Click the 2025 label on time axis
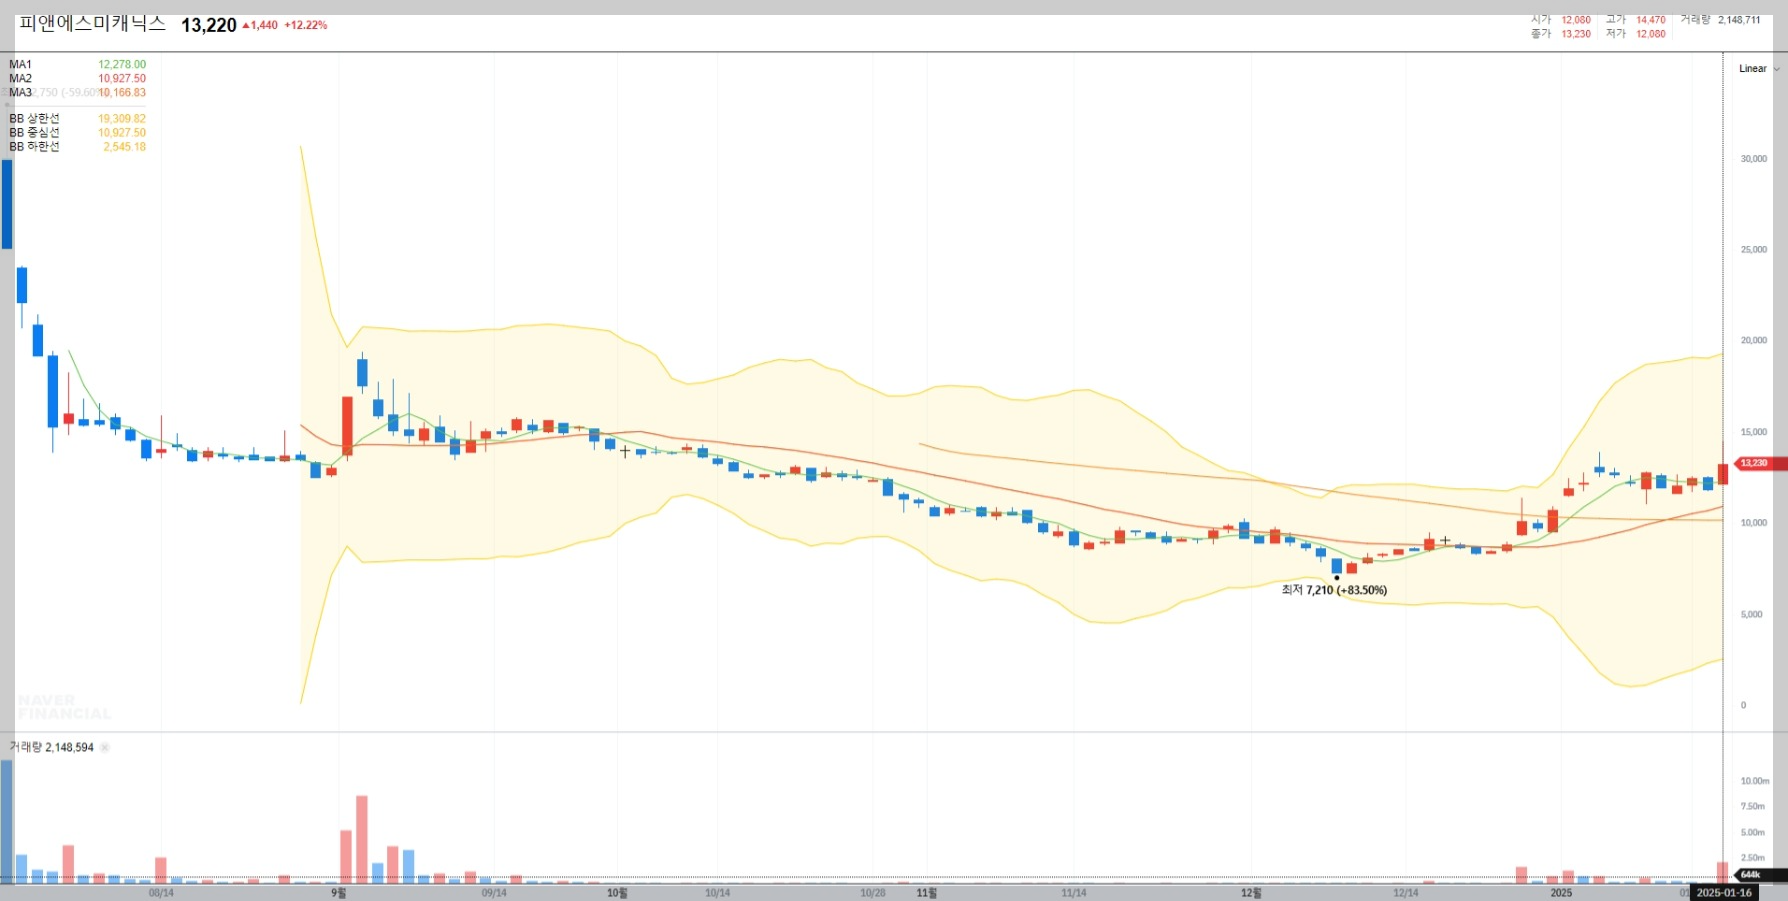Viewport: 1788px width, 901px height. pos(1561,893)
